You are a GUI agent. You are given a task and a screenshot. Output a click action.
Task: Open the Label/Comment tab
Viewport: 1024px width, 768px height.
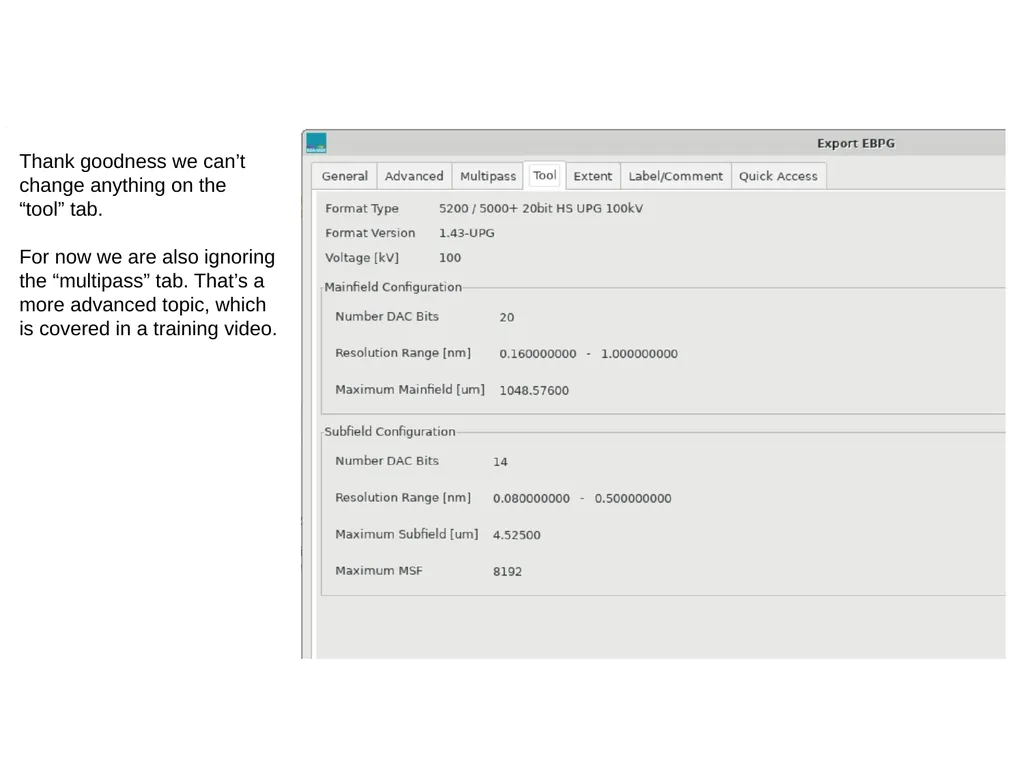pos(676,176)
